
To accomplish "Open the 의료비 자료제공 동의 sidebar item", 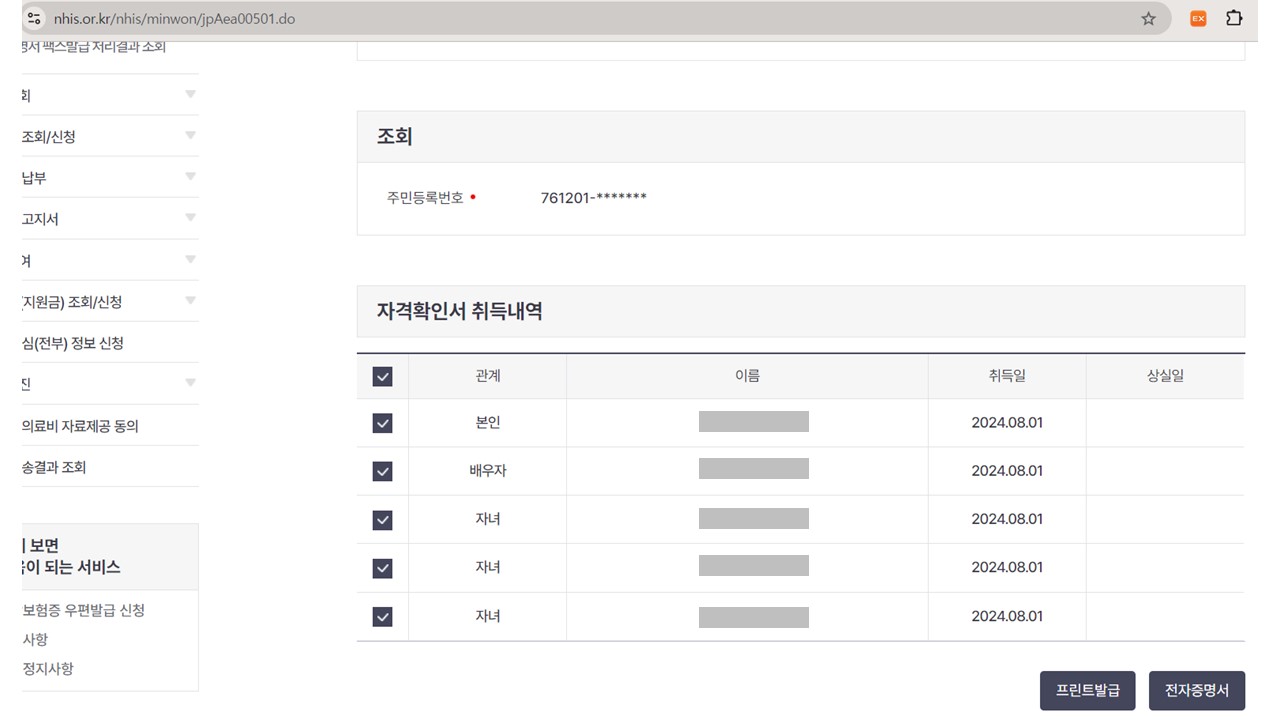I will click(80, 426).
